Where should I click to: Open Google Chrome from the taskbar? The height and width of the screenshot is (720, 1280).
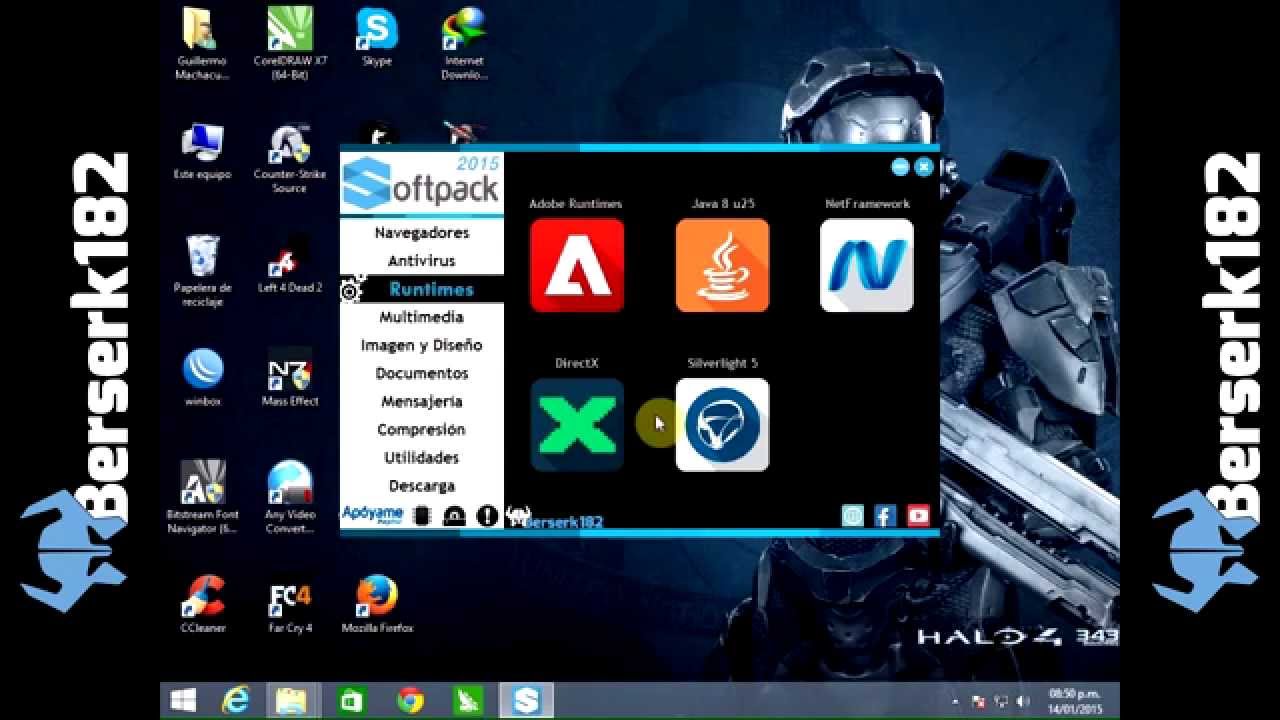pyautogui.click(x=410, y=701)
